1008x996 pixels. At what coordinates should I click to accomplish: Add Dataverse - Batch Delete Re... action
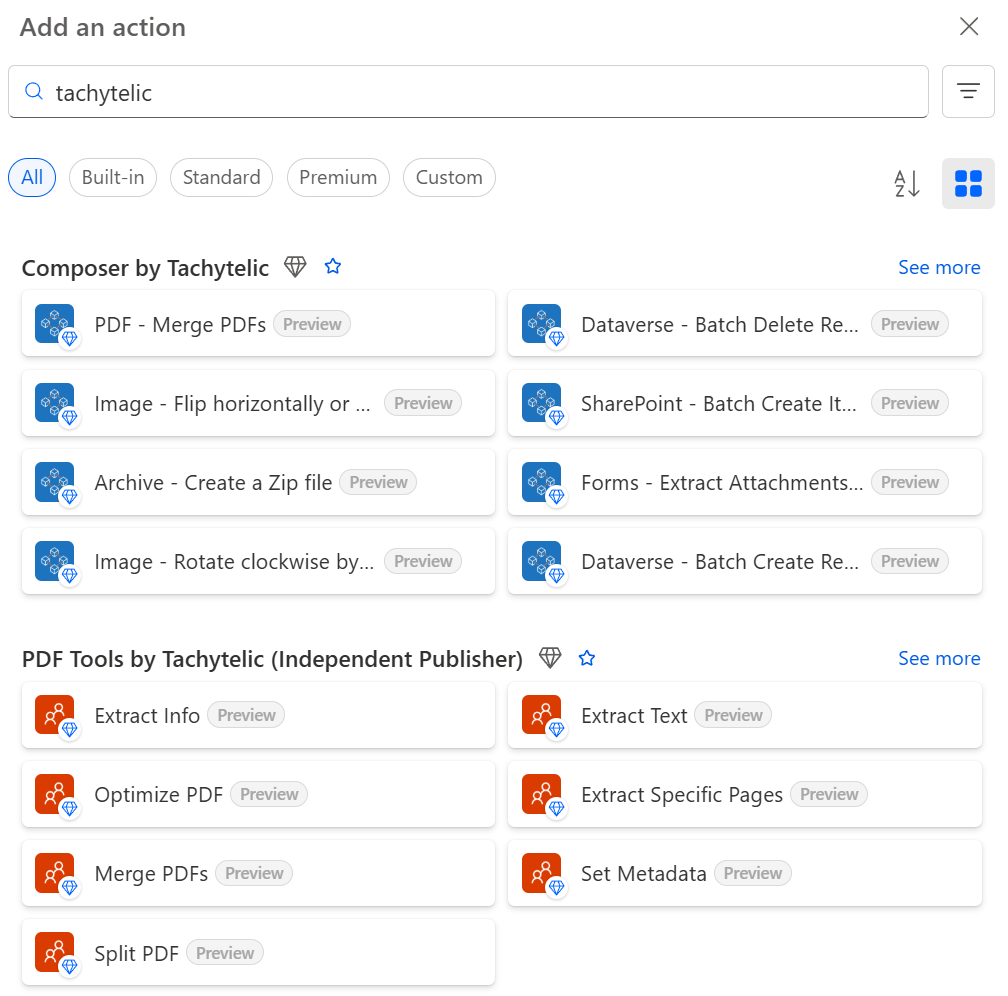pos(745,323)
